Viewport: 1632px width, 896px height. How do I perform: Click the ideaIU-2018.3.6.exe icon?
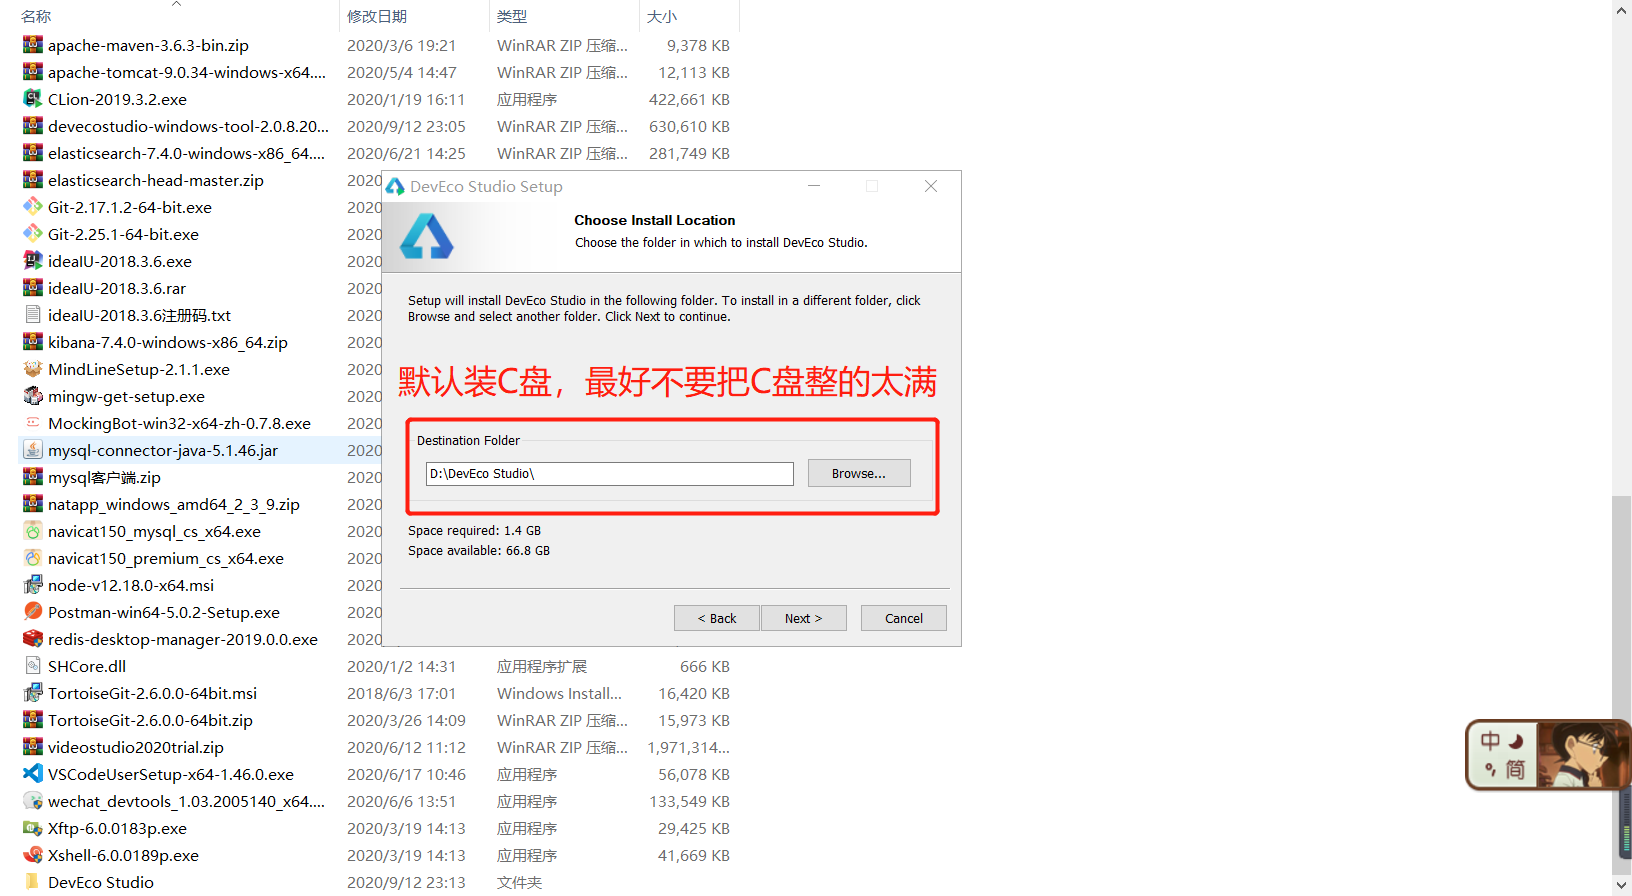33,261
